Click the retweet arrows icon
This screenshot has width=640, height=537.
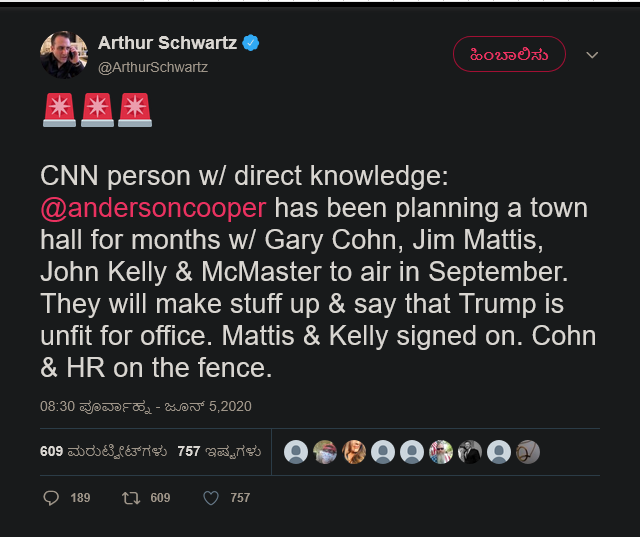tap(129, 497)
